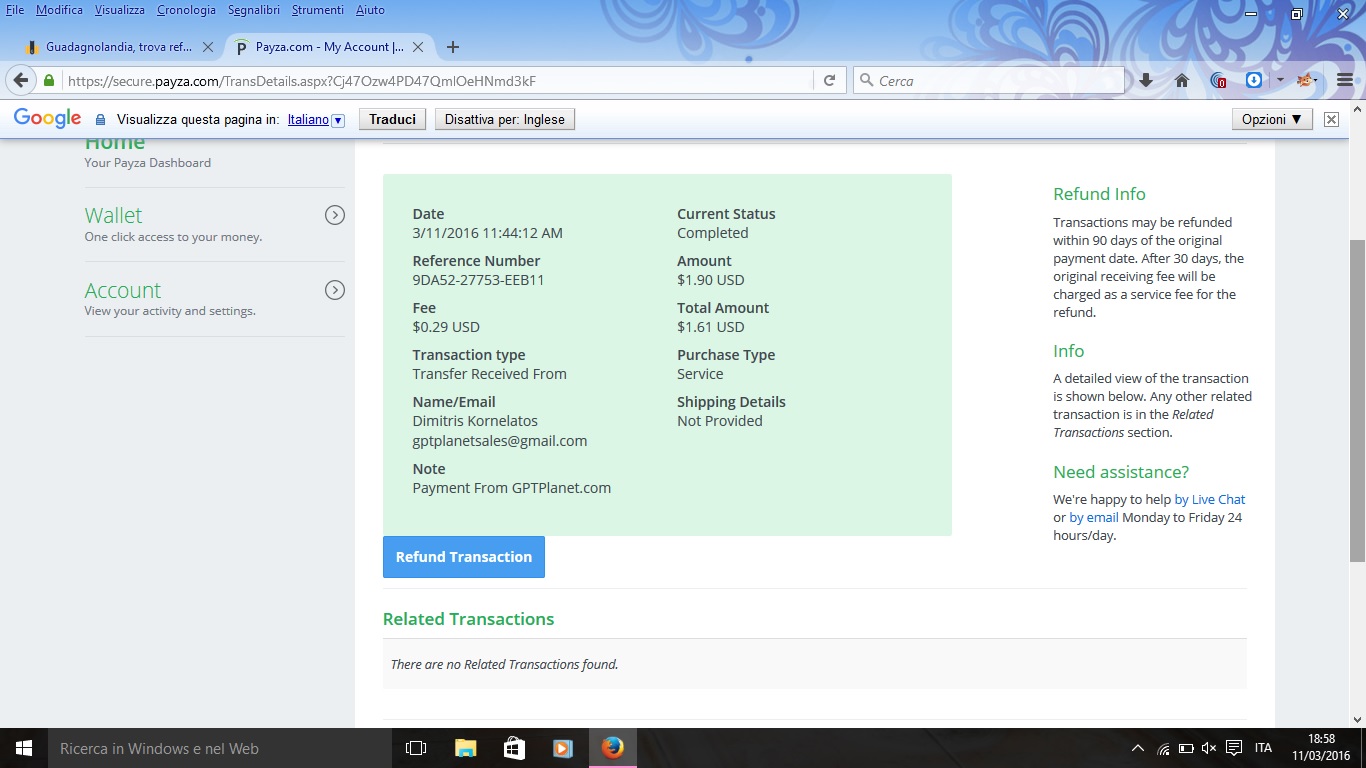Open the Action Center notifications icon
The width and height of the screenshot is (1366, 768).
click(x=1234, y=748)
